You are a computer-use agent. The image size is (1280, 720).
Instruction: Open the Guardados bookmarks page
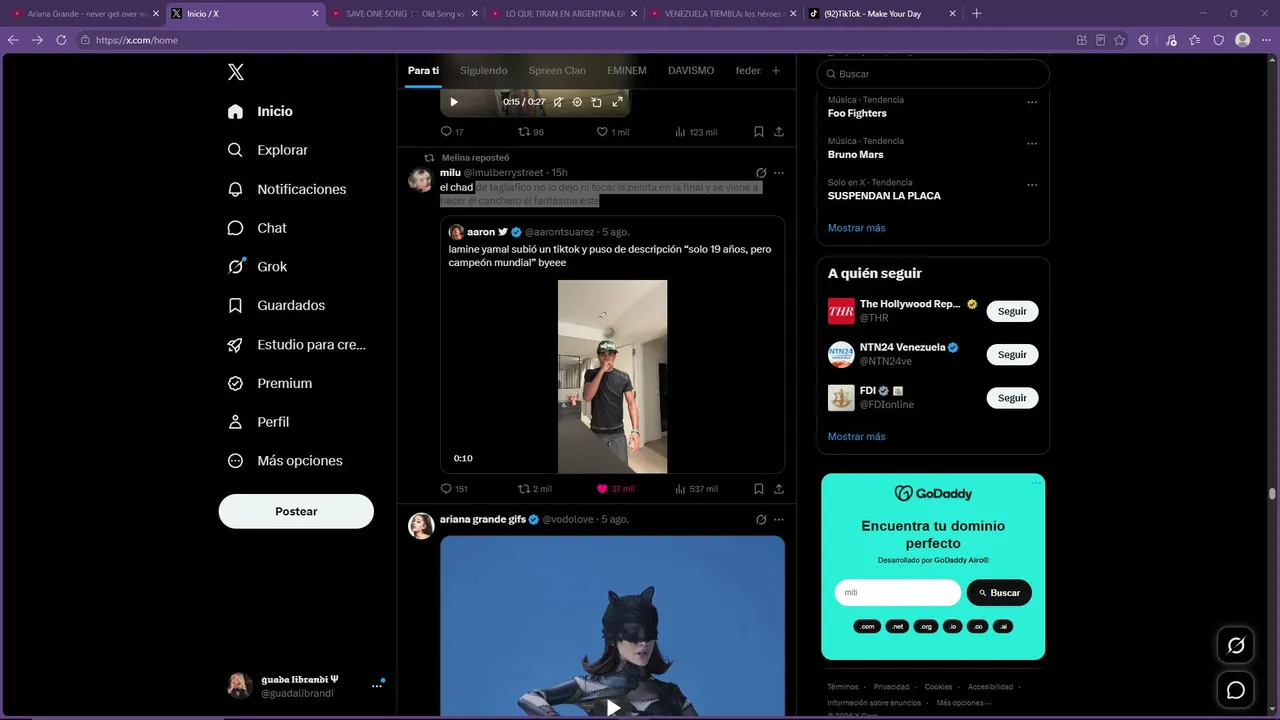pos(276,305)
